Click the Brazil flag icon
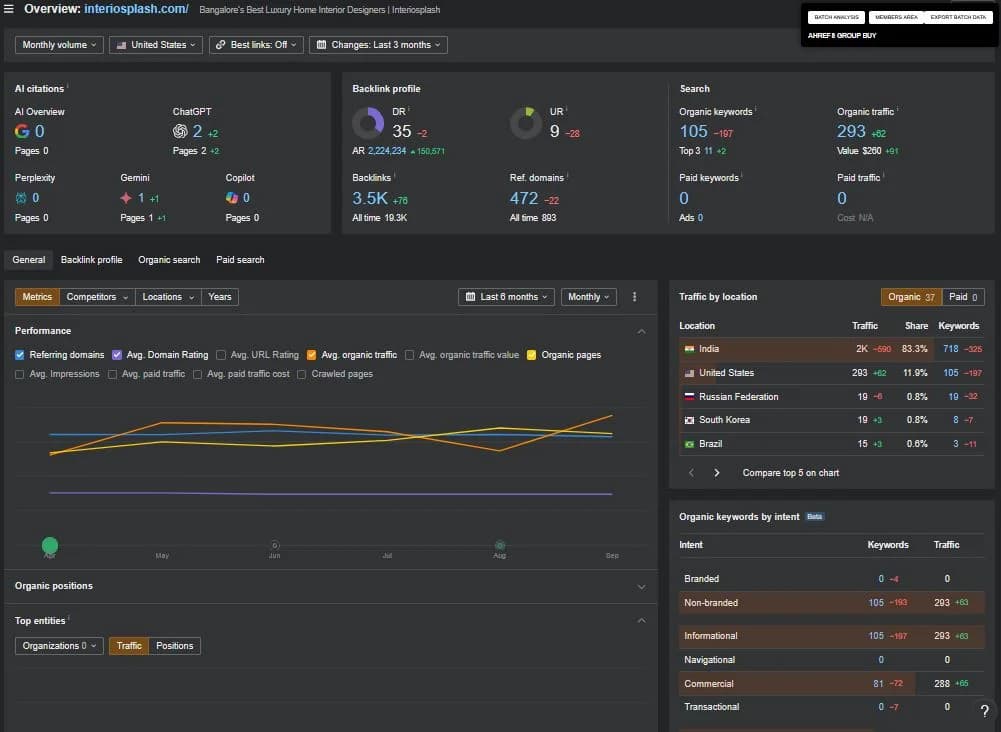This screenshot has height=732, width=1001. pyautogui.click(x=689, y=444)
